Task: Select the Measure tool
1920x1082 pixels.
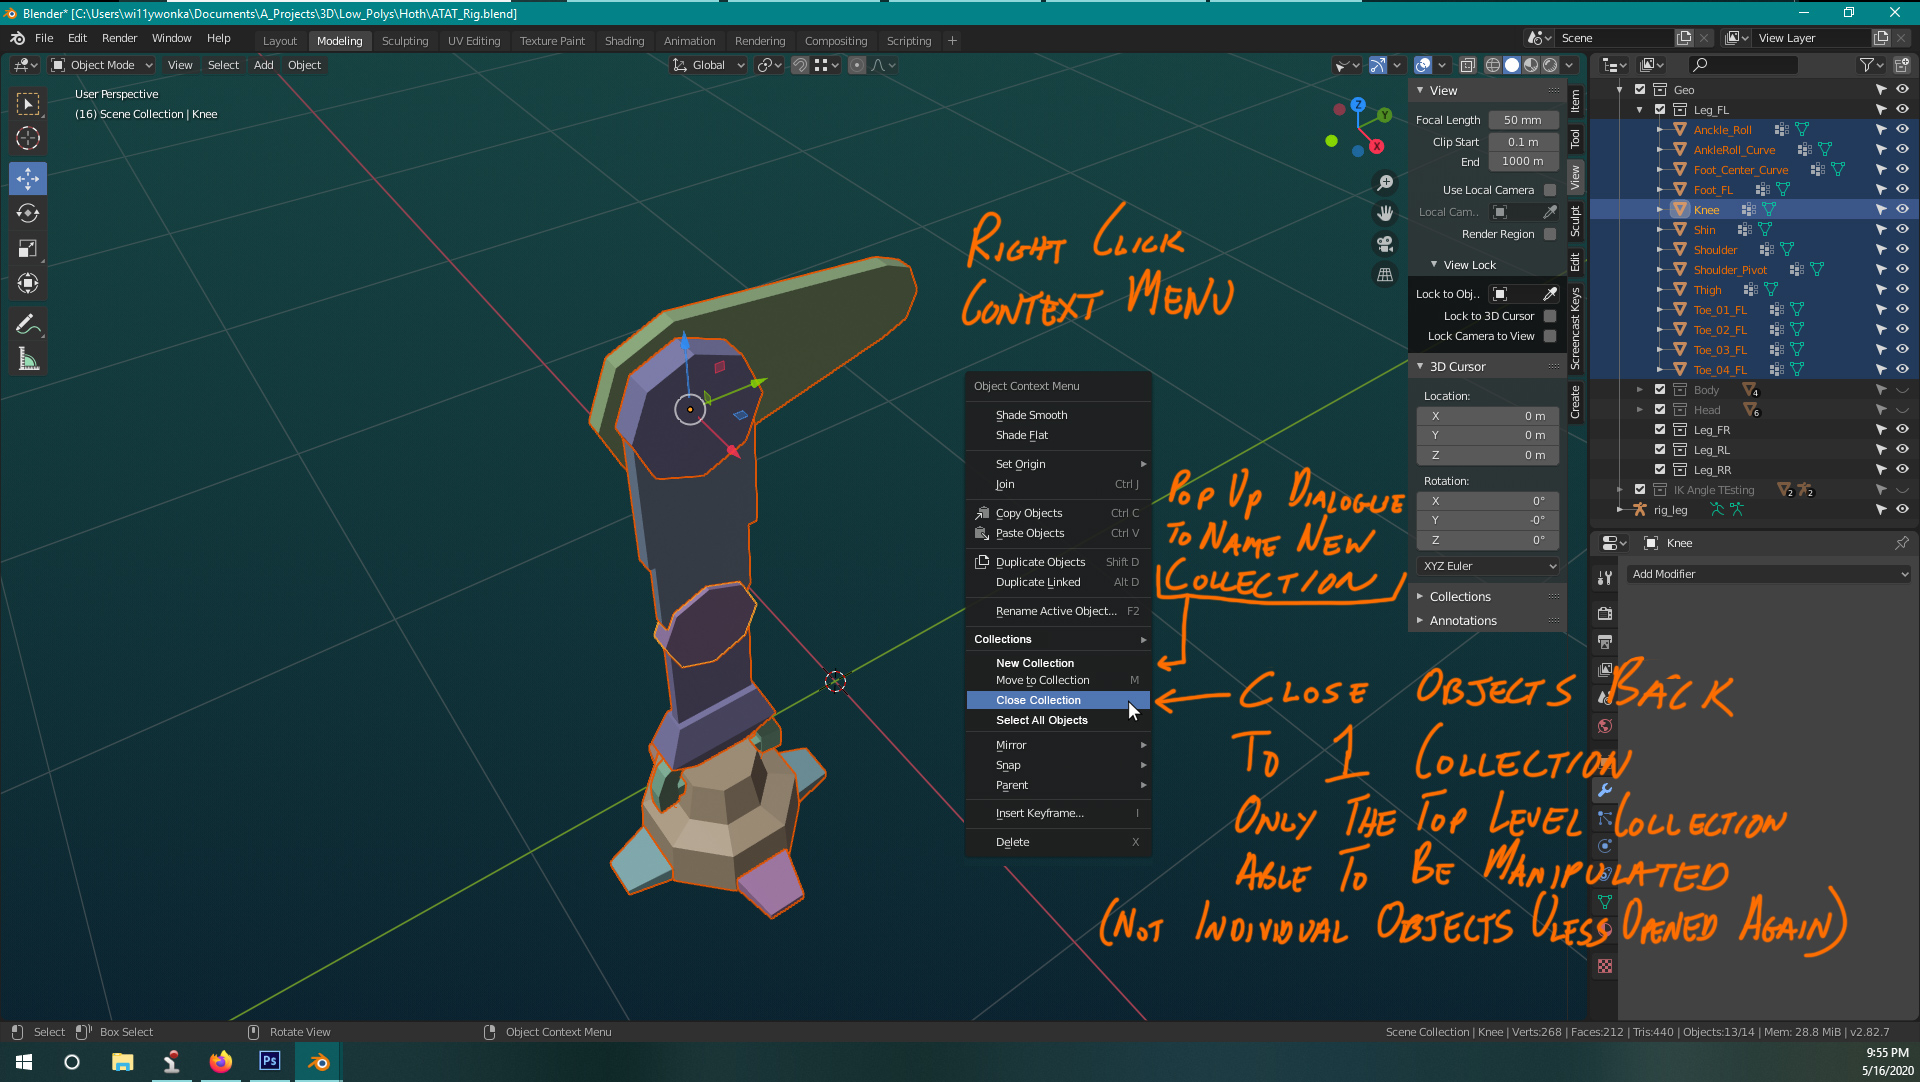Action: (x=28, y=359)
